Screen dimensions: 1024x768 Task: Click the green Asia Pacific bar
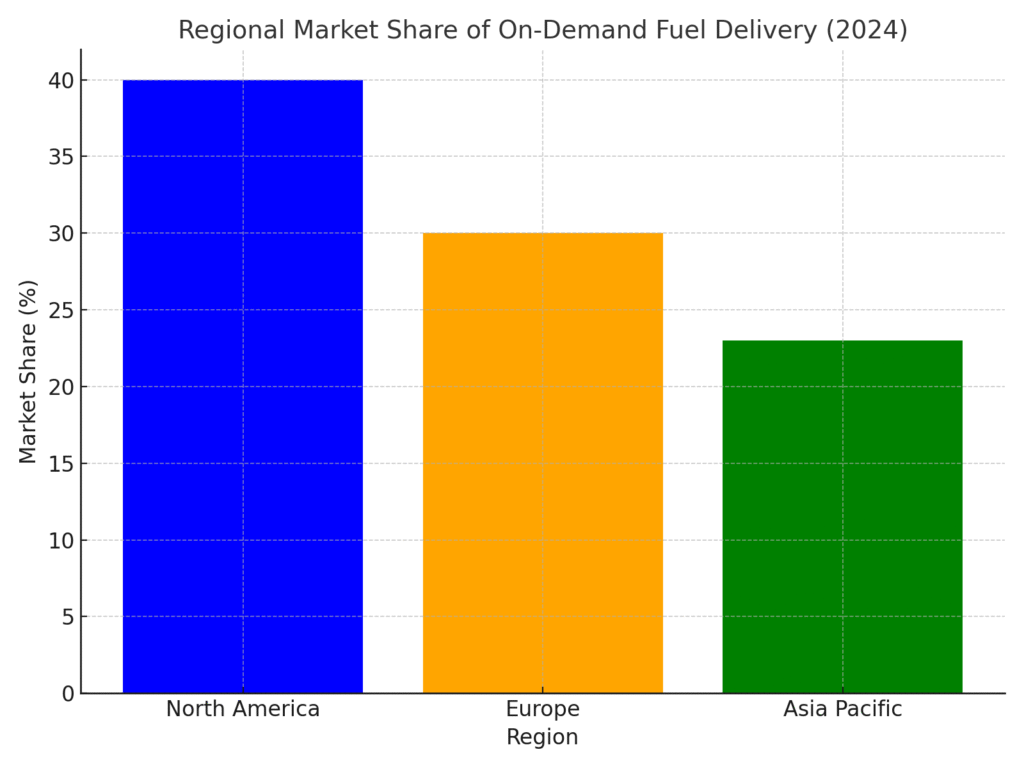pyautogui.click(x=842, y=517)
